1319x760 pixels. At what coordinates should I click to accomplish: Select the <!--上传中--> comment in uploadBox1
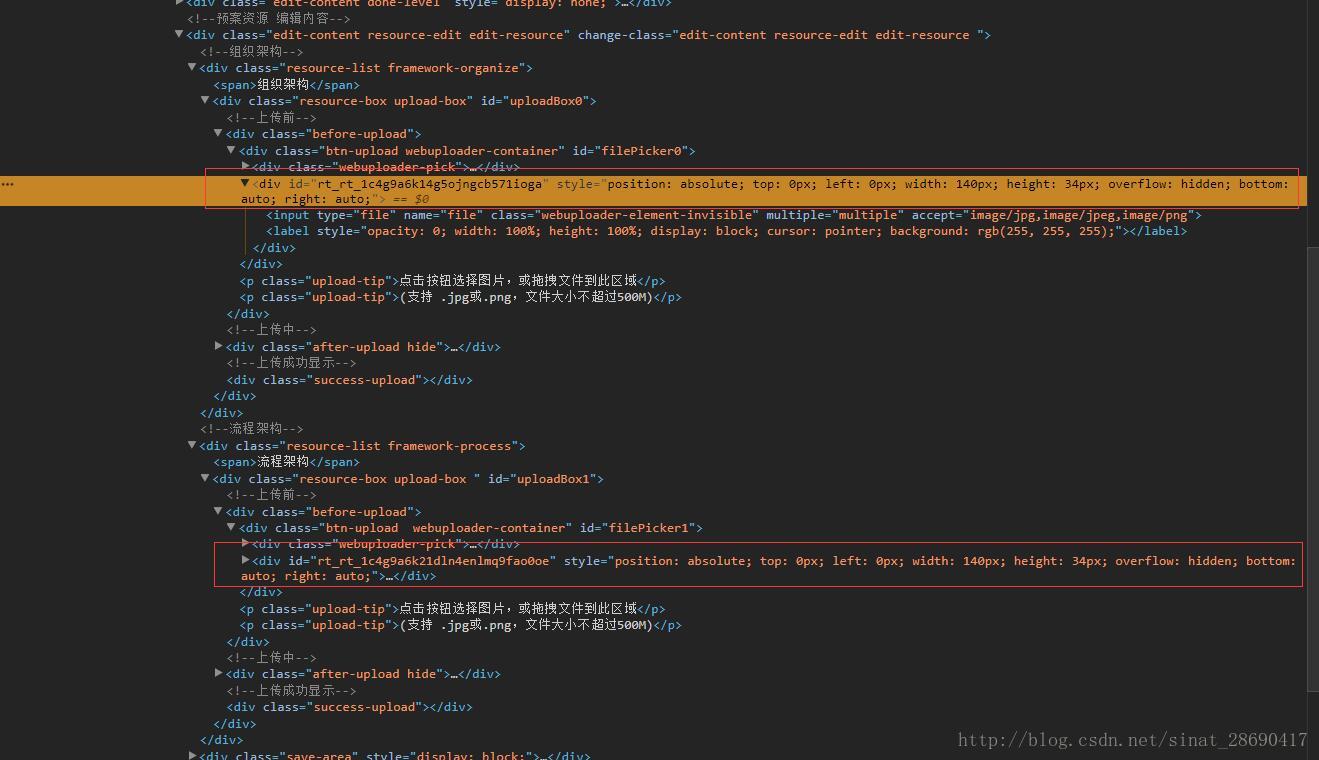(x=271, y=658)
